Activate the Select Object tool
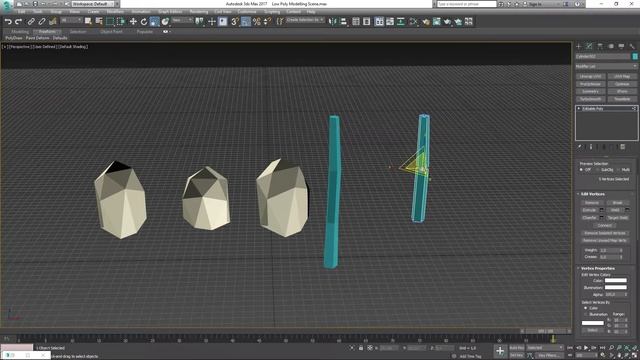The width and height of the screenshot is (640, 360). (88, 22)
